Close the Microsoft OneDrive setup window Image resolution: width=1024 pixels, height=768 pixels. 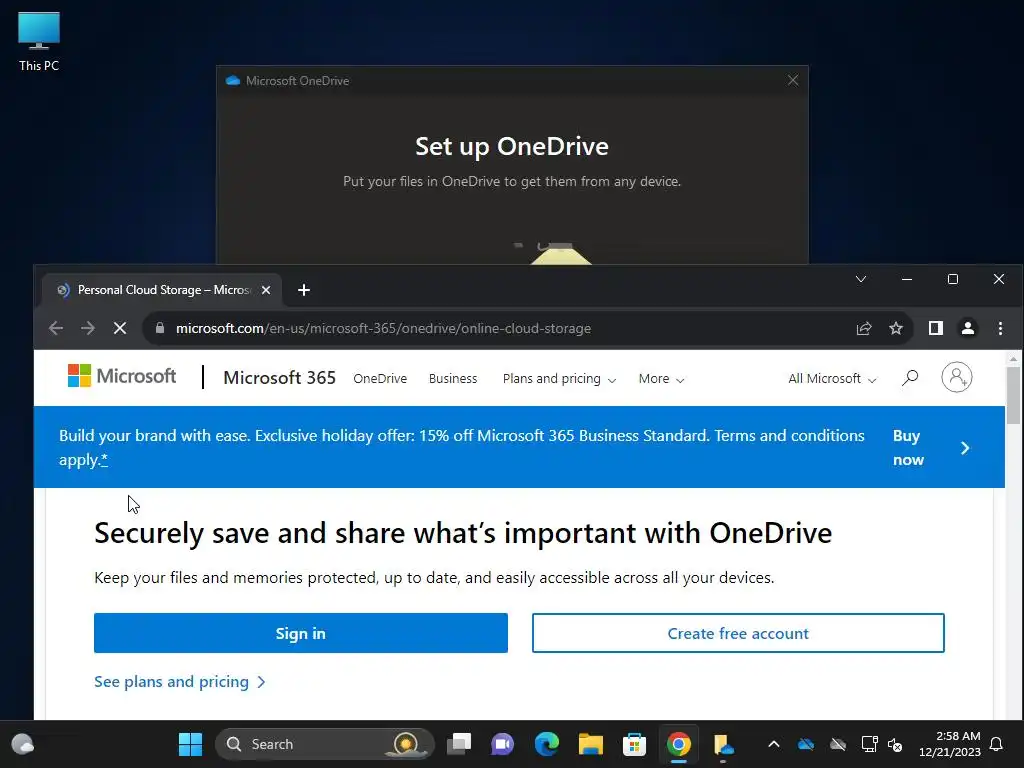click(x=793, y=80)
